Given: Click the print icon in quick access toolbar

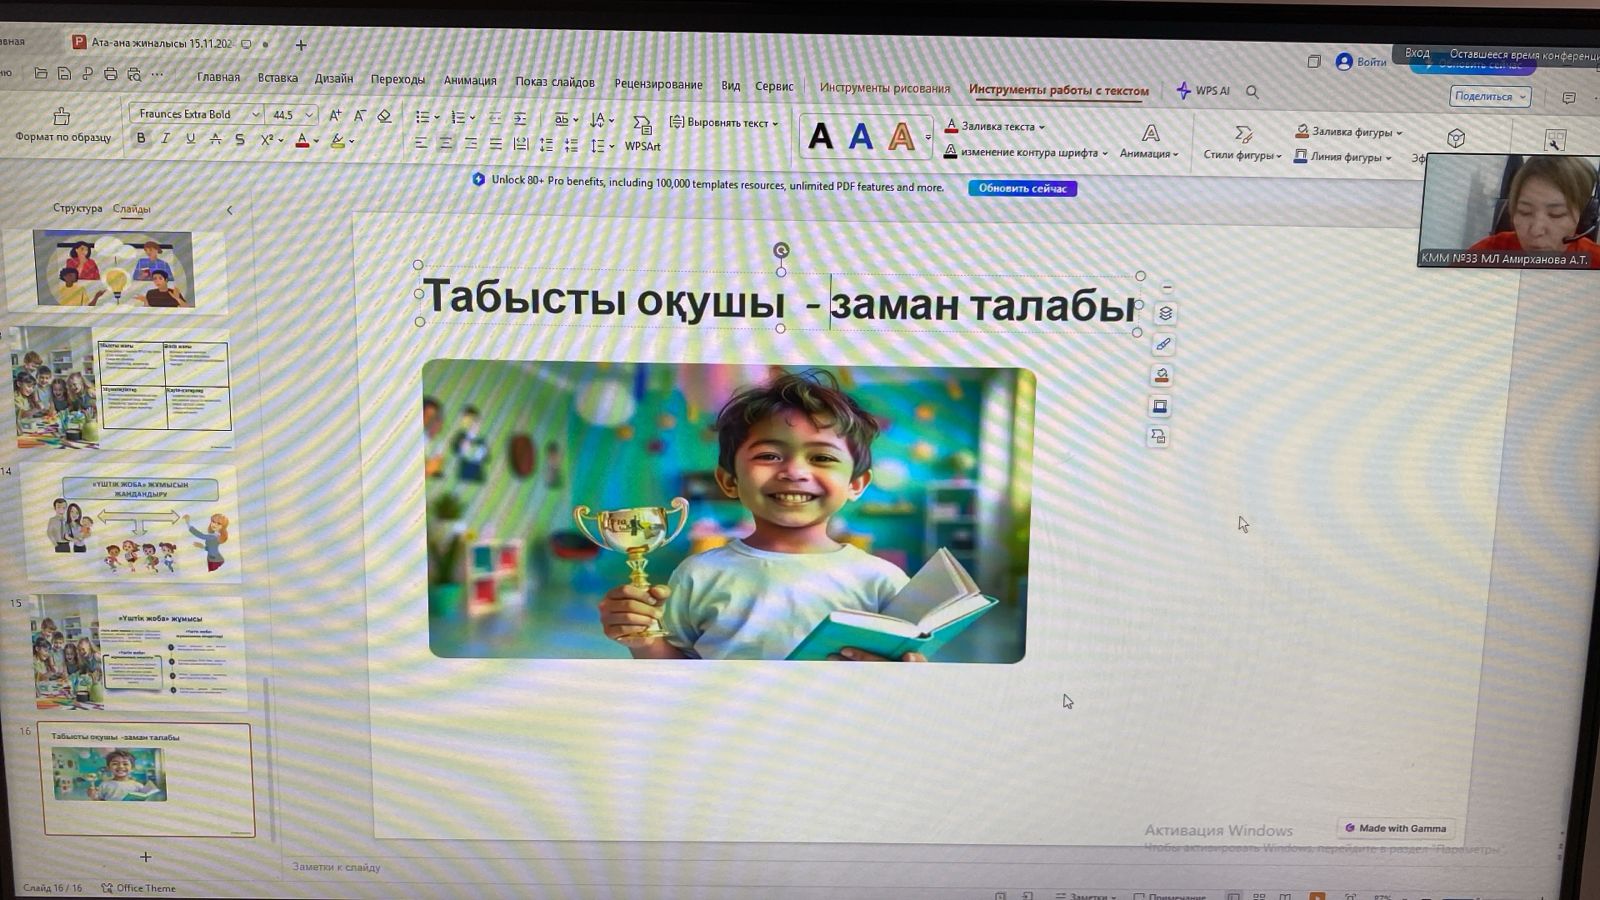Looking at the screenshot, I should pyautogui.click(x=110, y=74).
